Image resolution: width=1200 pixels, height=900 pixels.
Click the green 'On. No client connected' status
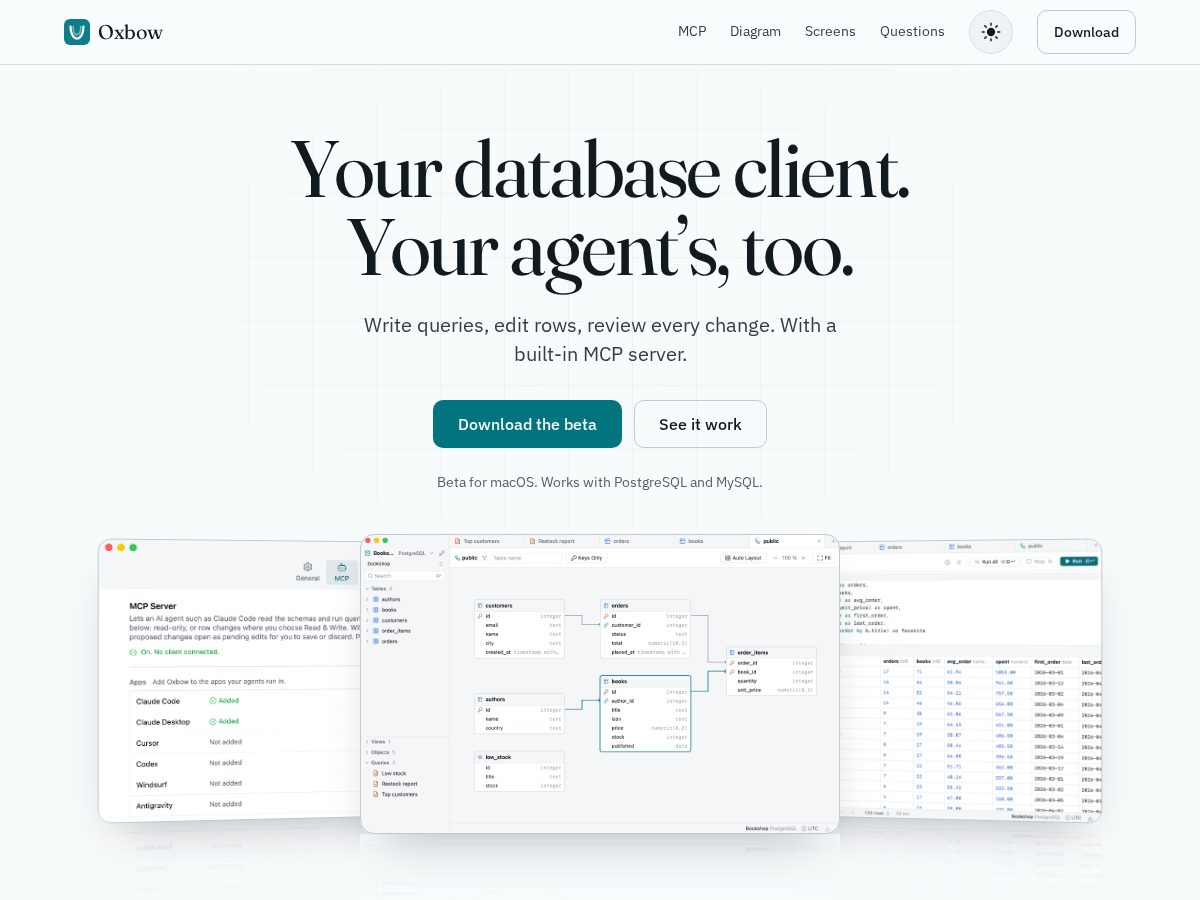(x=174, y=652)
